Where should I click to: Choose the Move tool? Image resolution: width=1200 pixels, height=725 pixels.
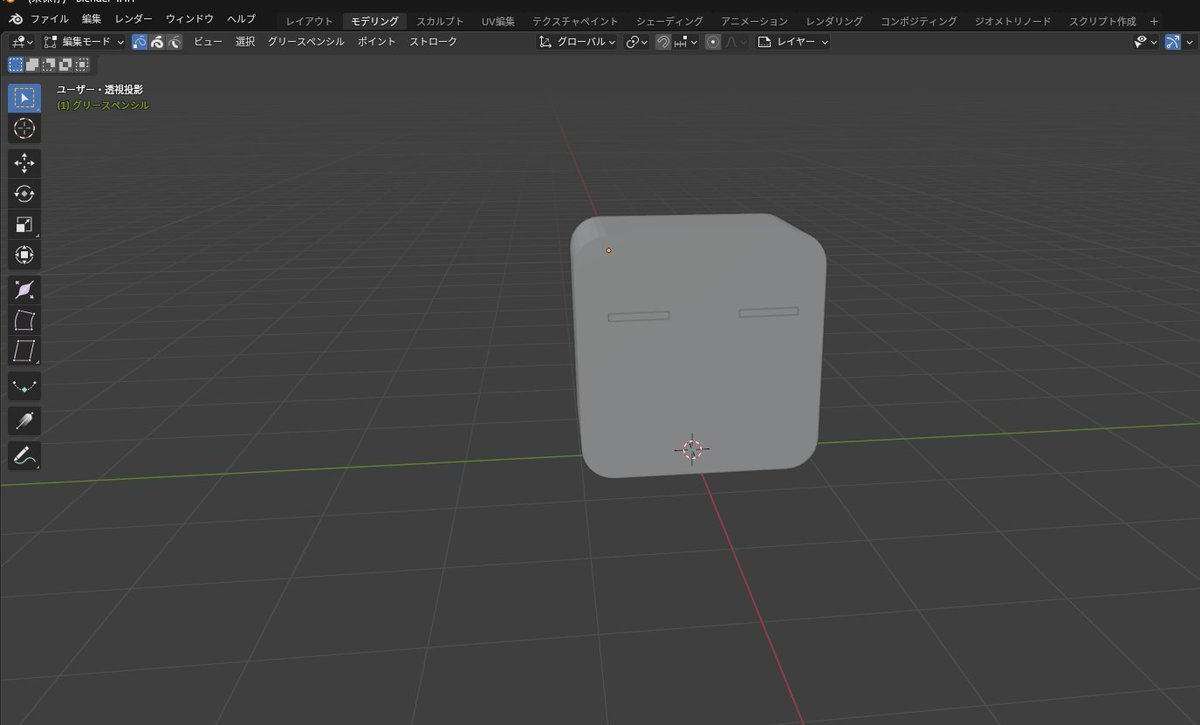[x=24, y=163]
